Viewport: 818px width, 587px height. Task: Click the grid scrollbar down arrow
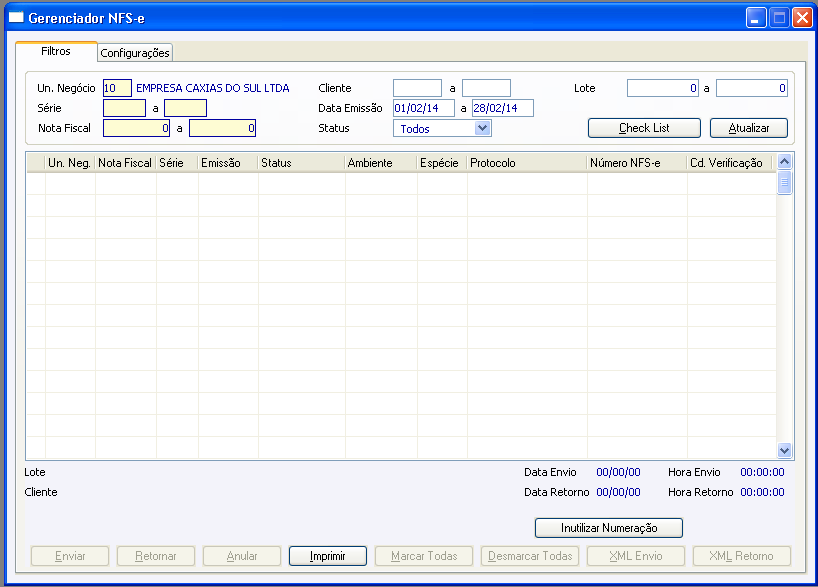(x=784, y=450)
